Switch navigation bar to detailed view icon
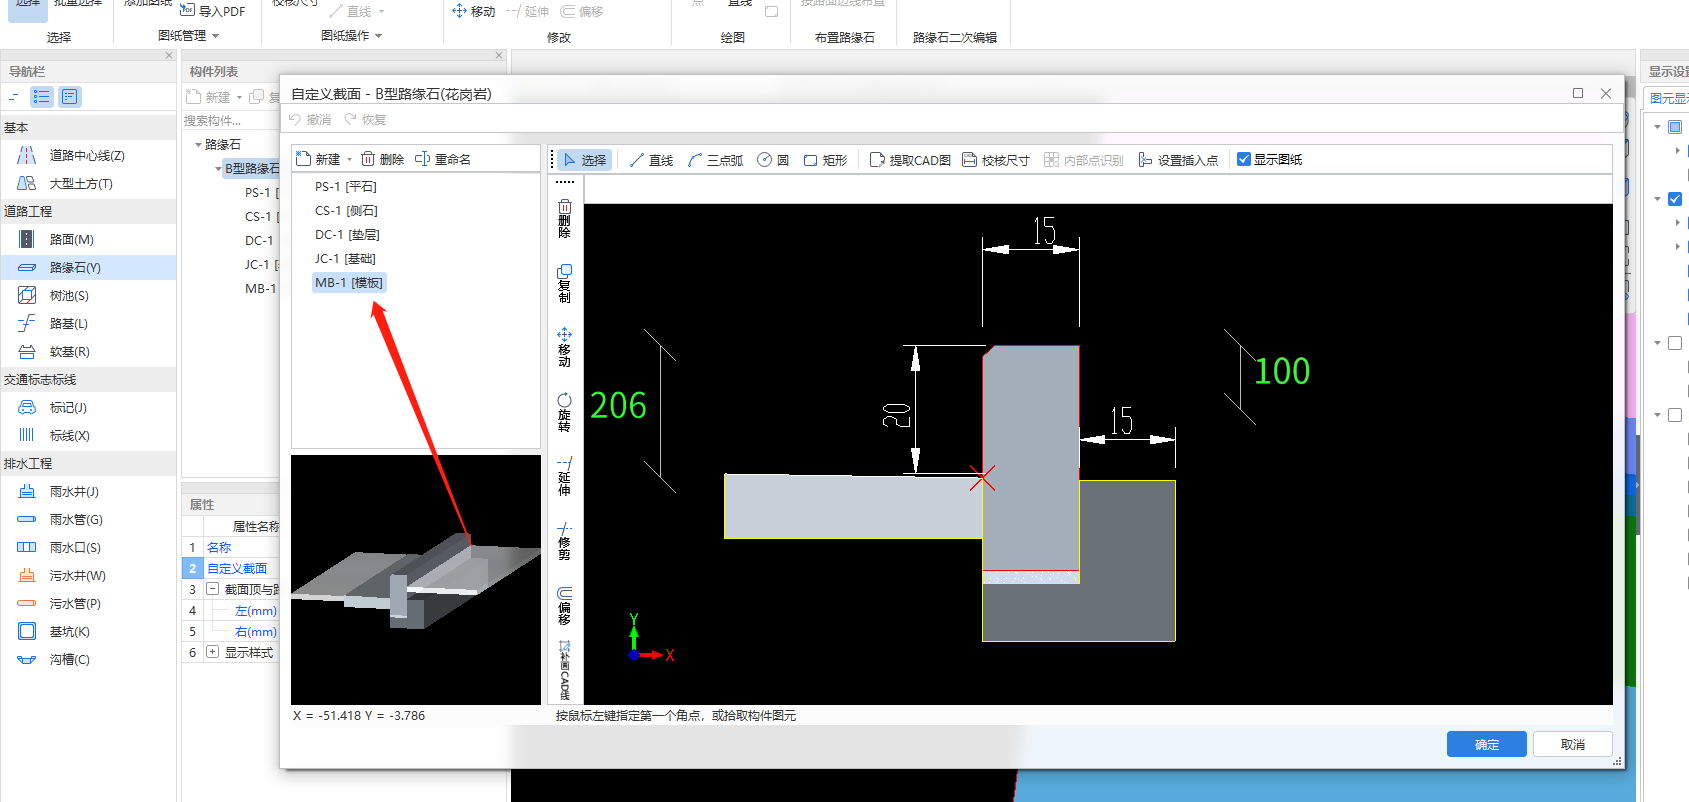1689x802 pixels. point(69,97)
